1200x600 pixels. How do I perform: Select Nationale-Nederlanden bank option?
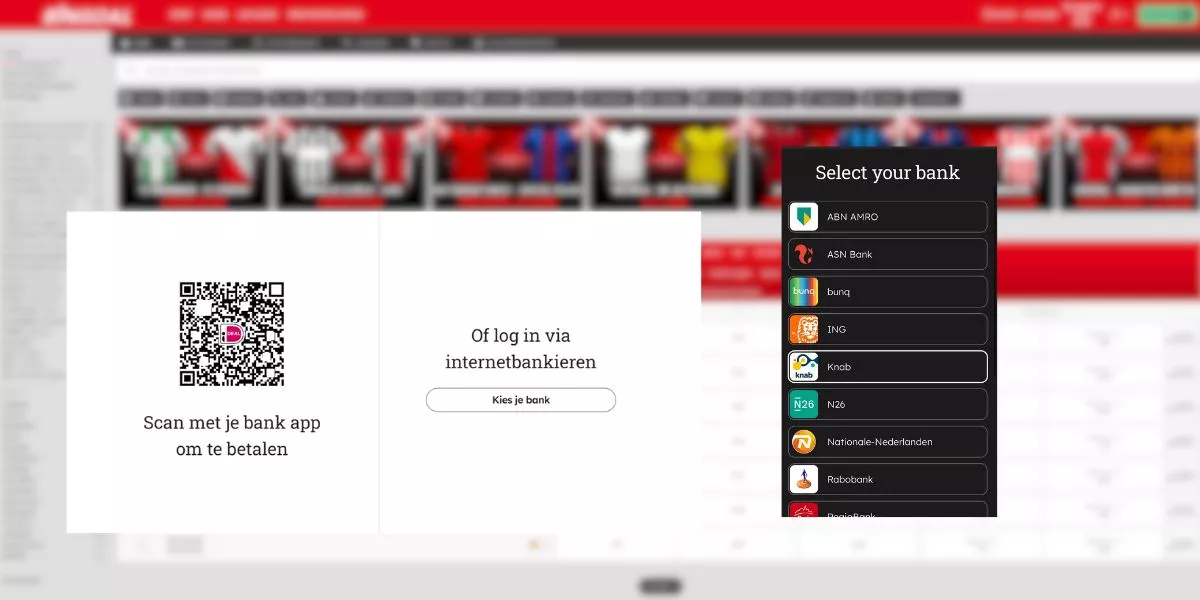coord(888,442)
